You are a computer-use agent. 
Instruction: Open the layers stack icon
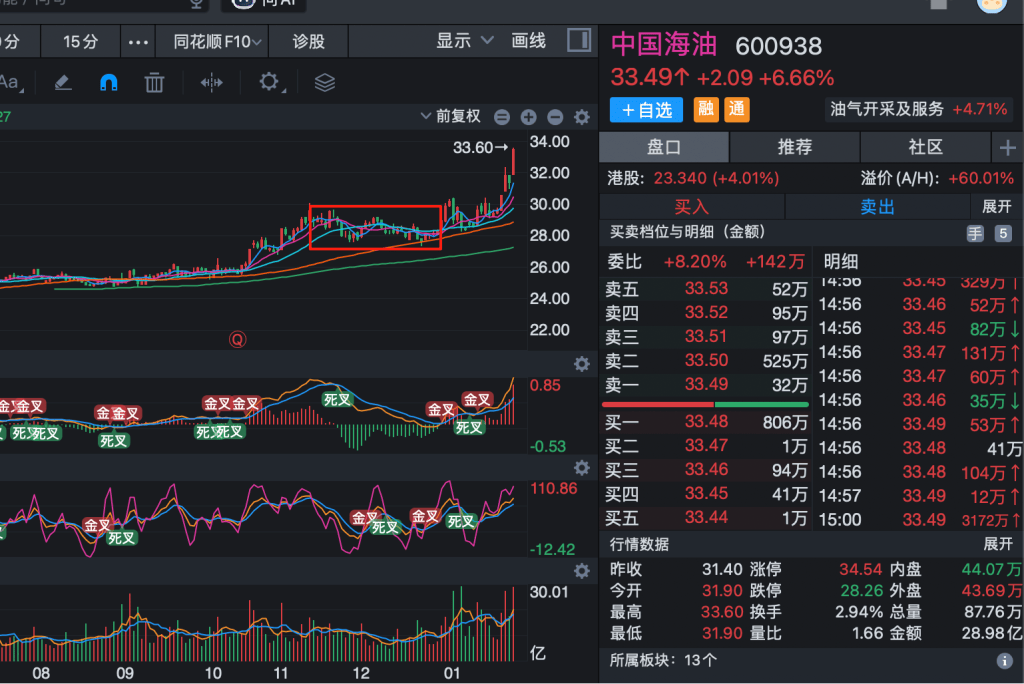[324, 82]
